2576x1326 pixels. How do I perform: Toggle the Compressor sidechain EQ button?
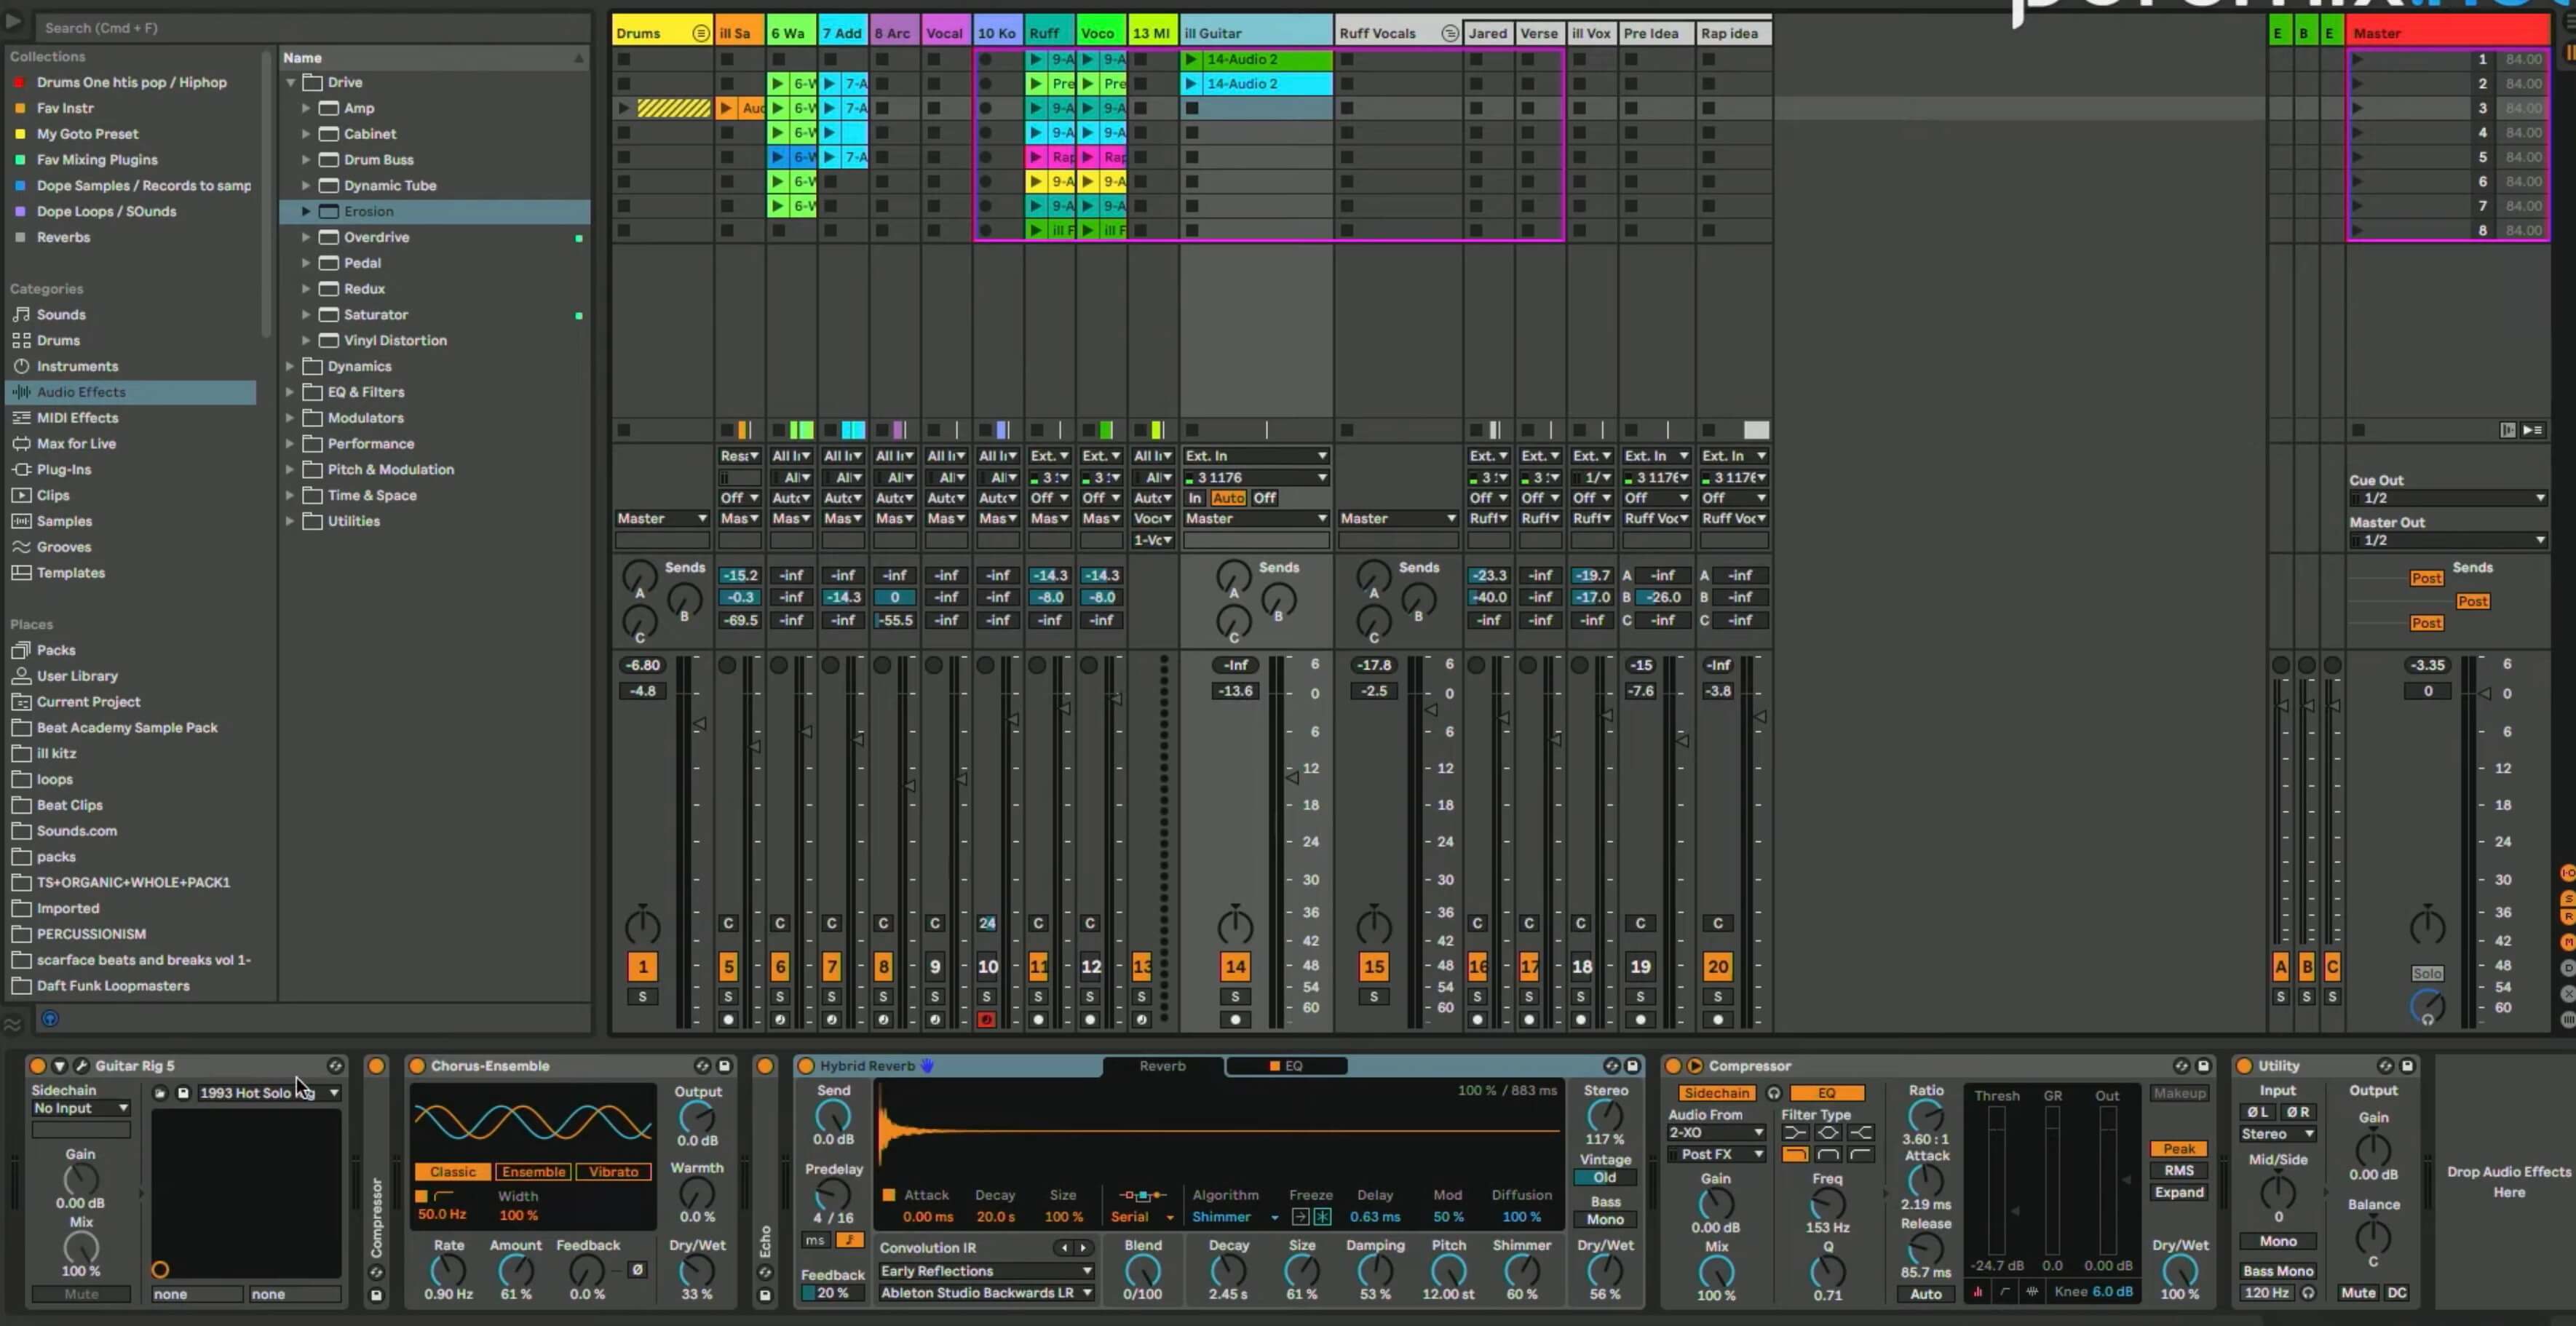(x=1827, y=1093)
